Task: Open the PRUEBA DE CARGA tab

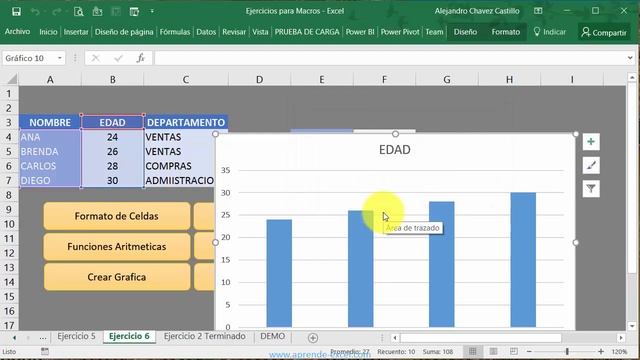Action: [307, 32]
